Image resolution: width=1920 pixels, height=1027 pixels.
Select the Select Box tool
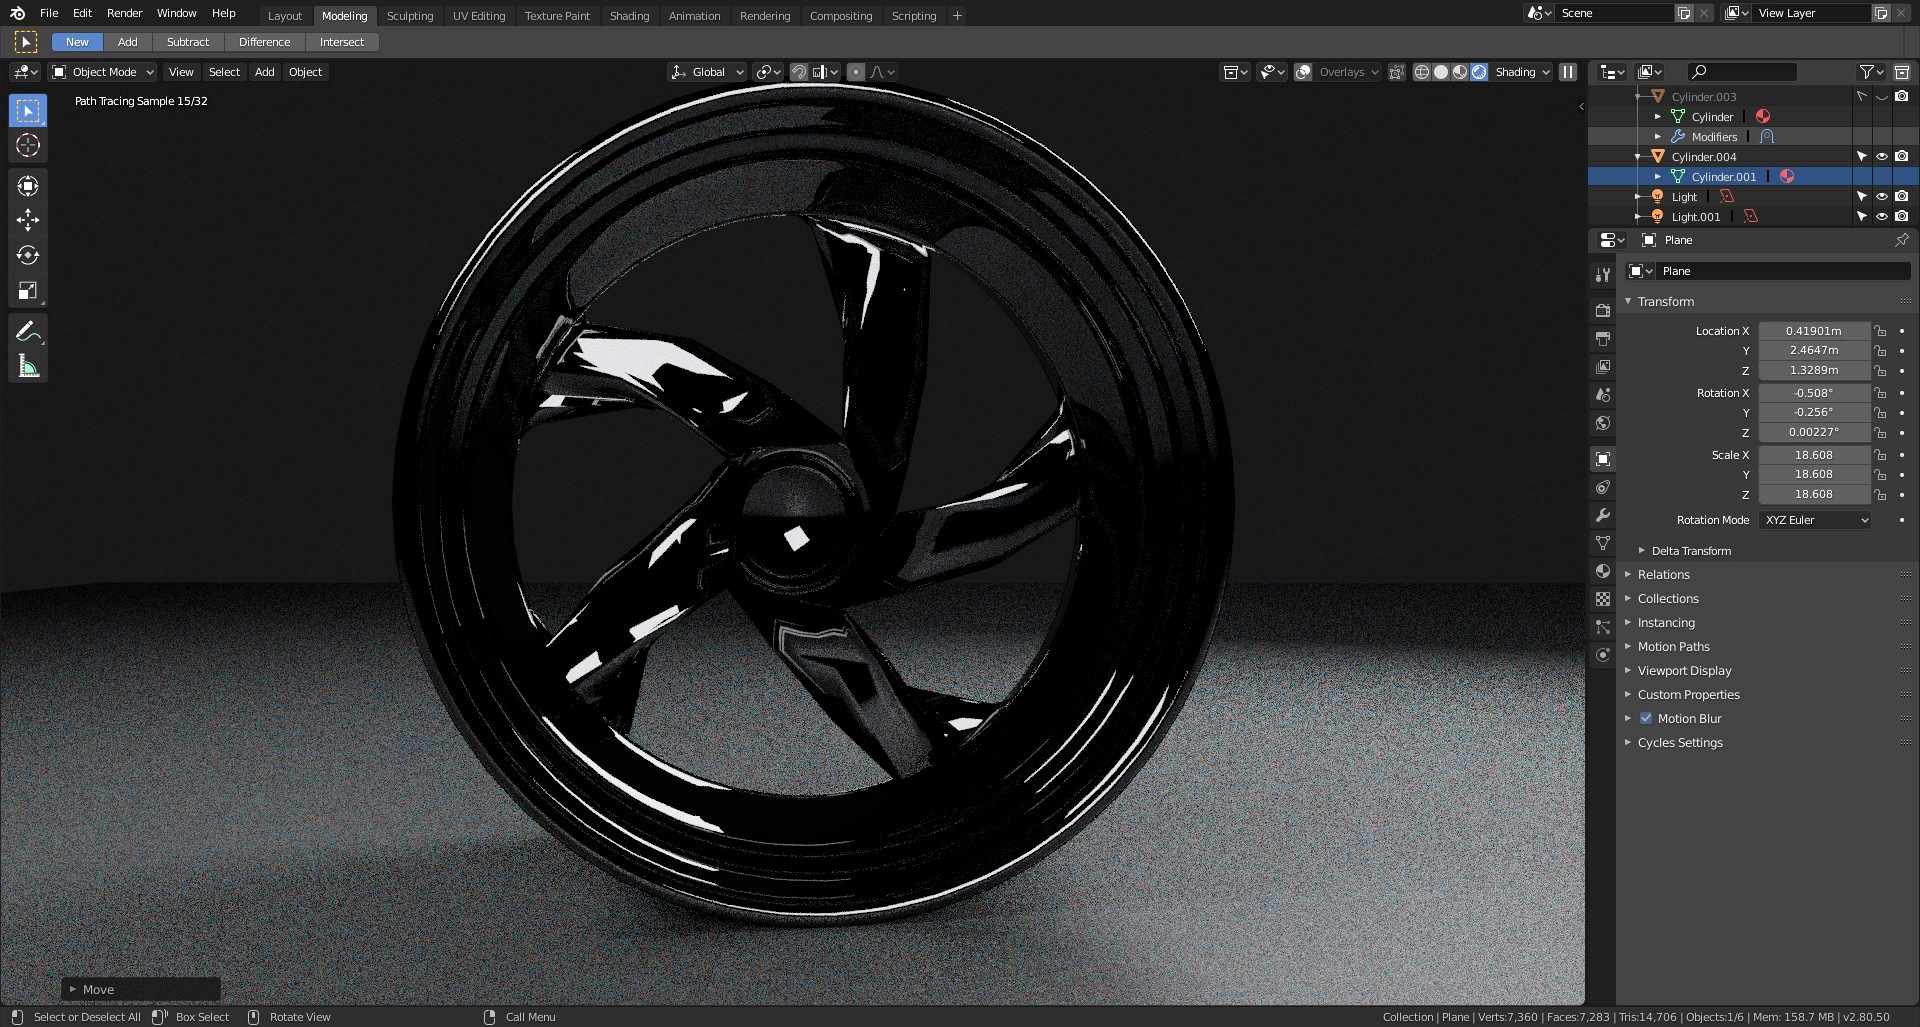coord(28,111)
